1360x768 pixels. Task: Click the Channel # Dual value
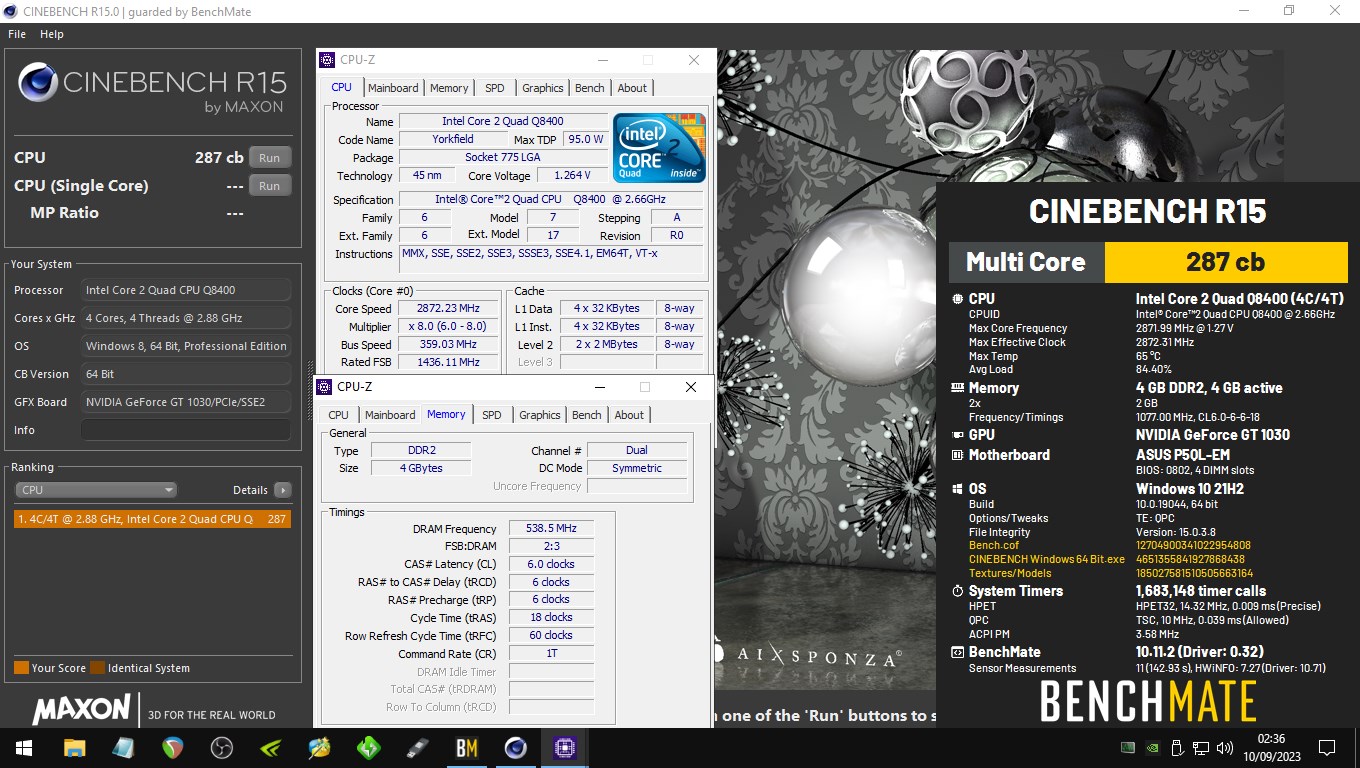click(637, 450)
